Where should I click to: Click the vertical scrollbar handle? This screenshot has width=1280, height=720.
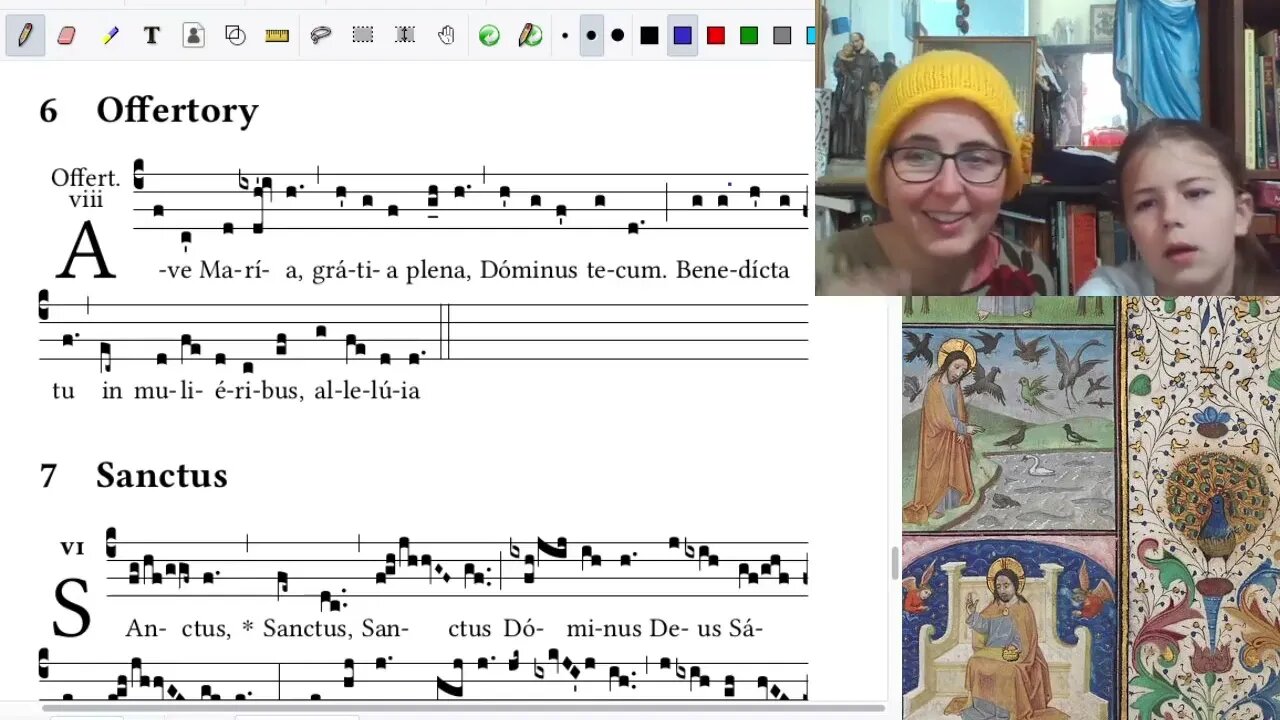(894, 563)
